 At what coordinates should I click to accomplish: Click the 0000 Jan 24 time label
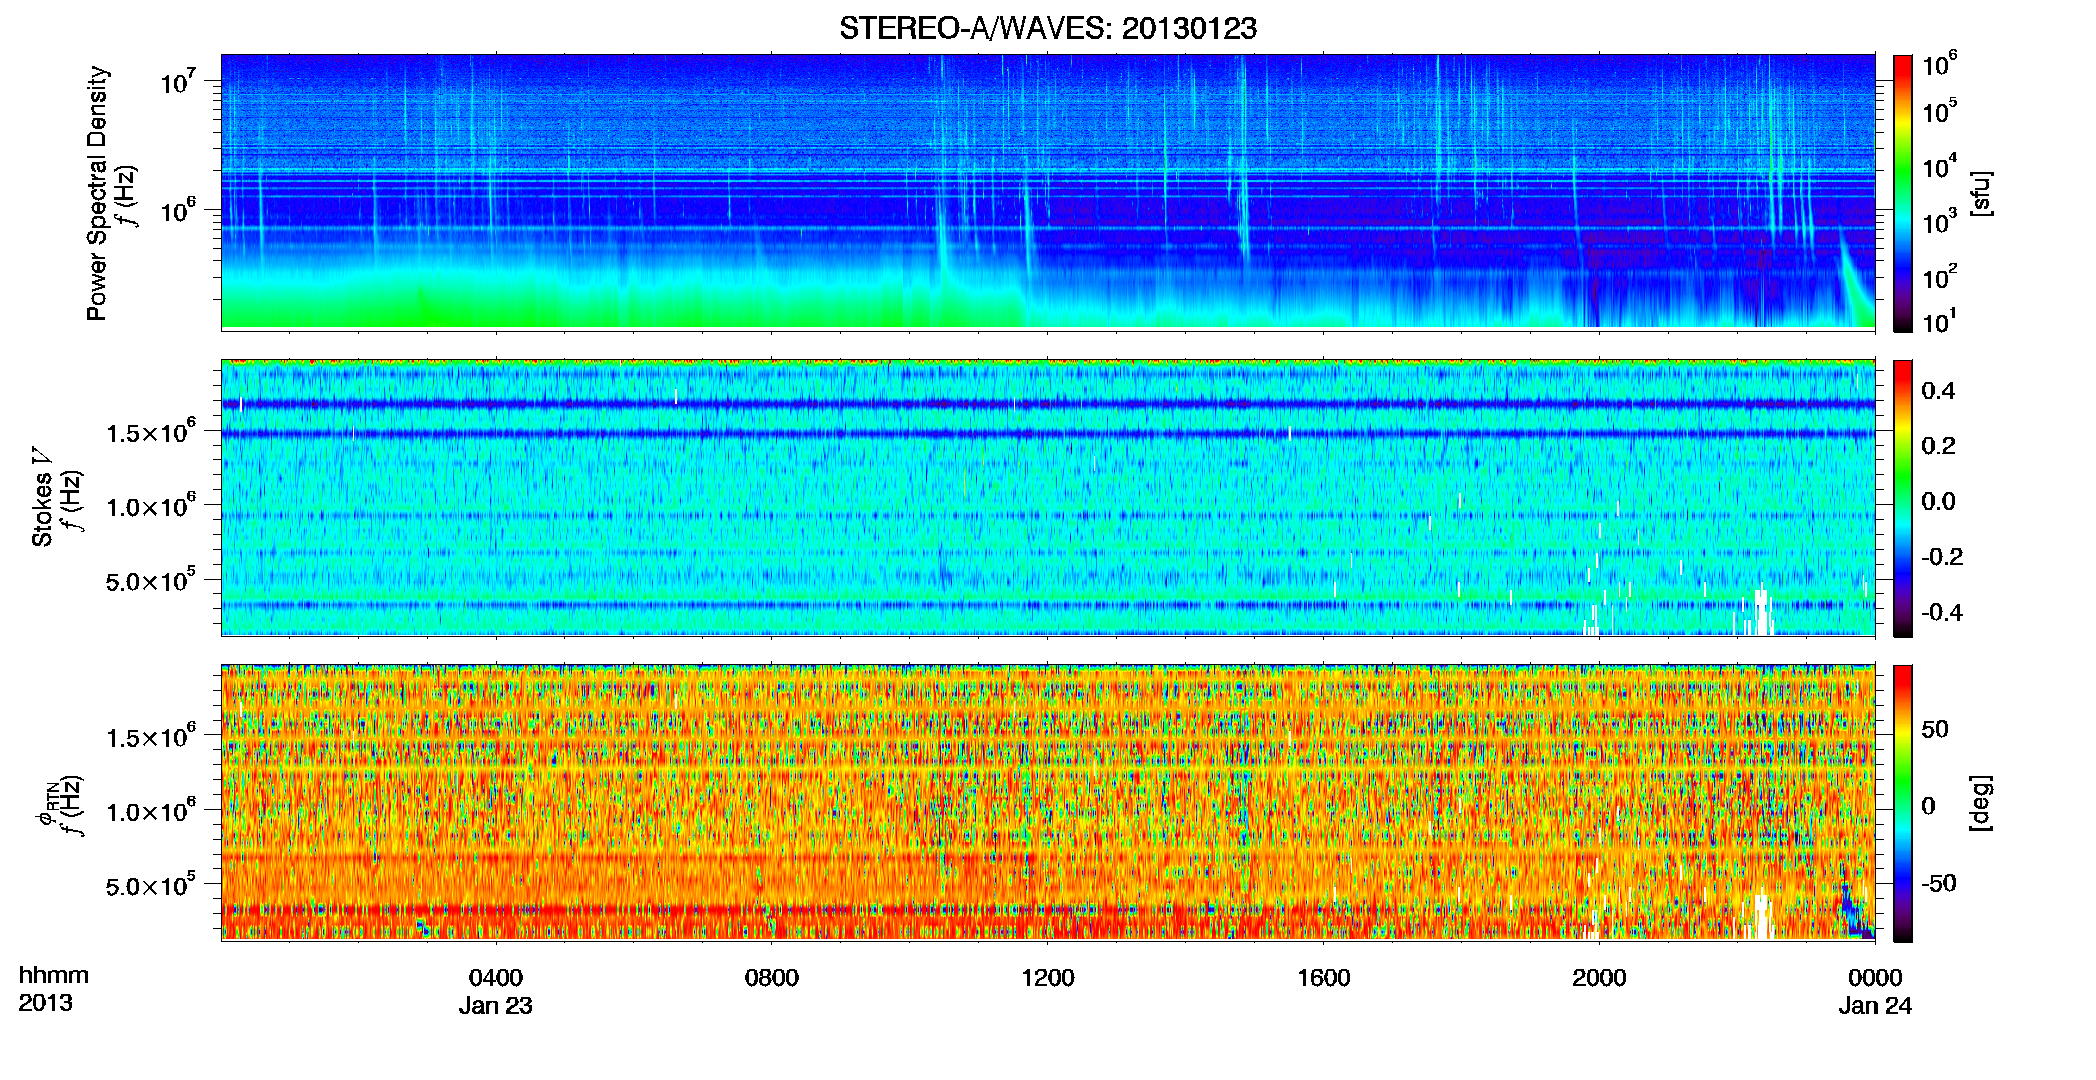point(1875,991)
